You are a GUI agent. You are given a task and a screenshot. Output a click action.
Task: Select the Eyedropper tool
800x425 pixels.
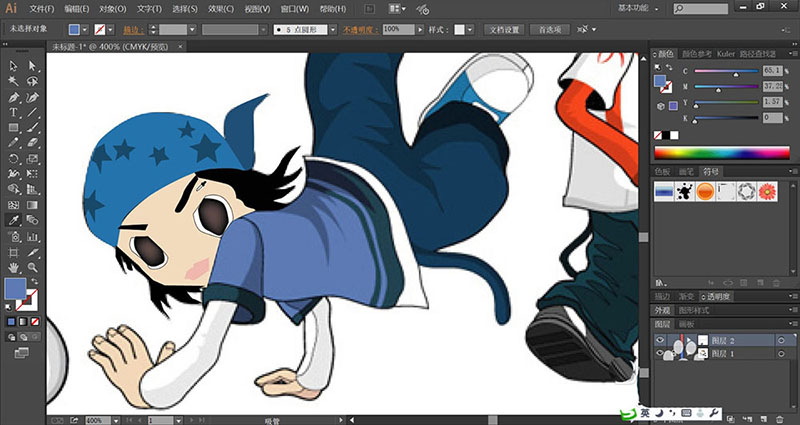click(x=13, y=220)
